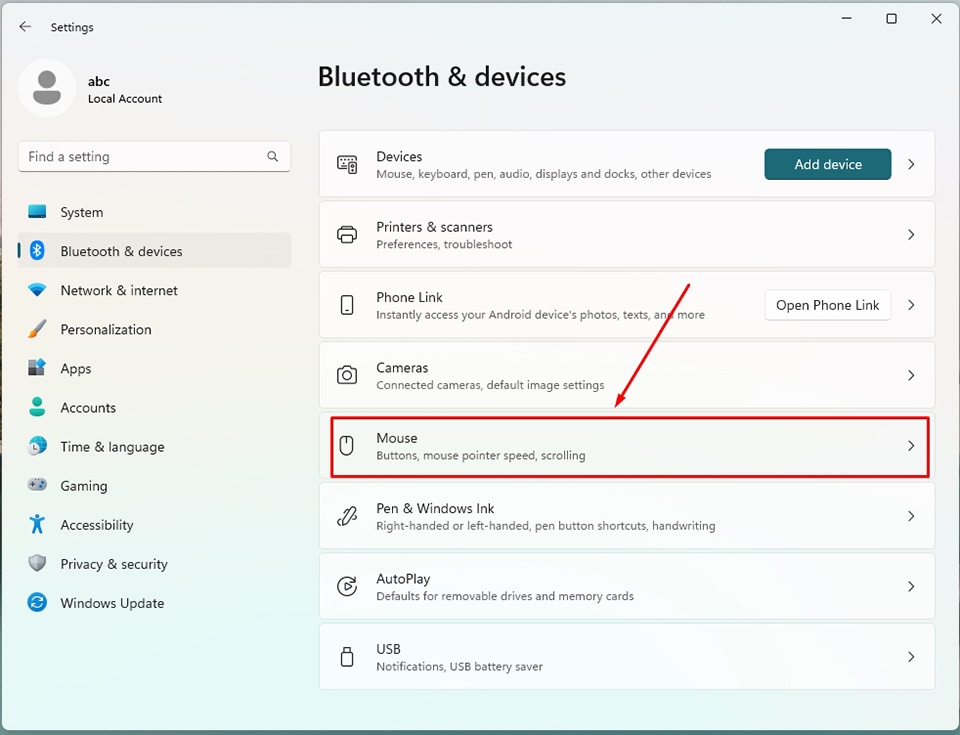This screenshot has height=735, width=960.
Task: Open Time & language category
Action: [154, 447]
